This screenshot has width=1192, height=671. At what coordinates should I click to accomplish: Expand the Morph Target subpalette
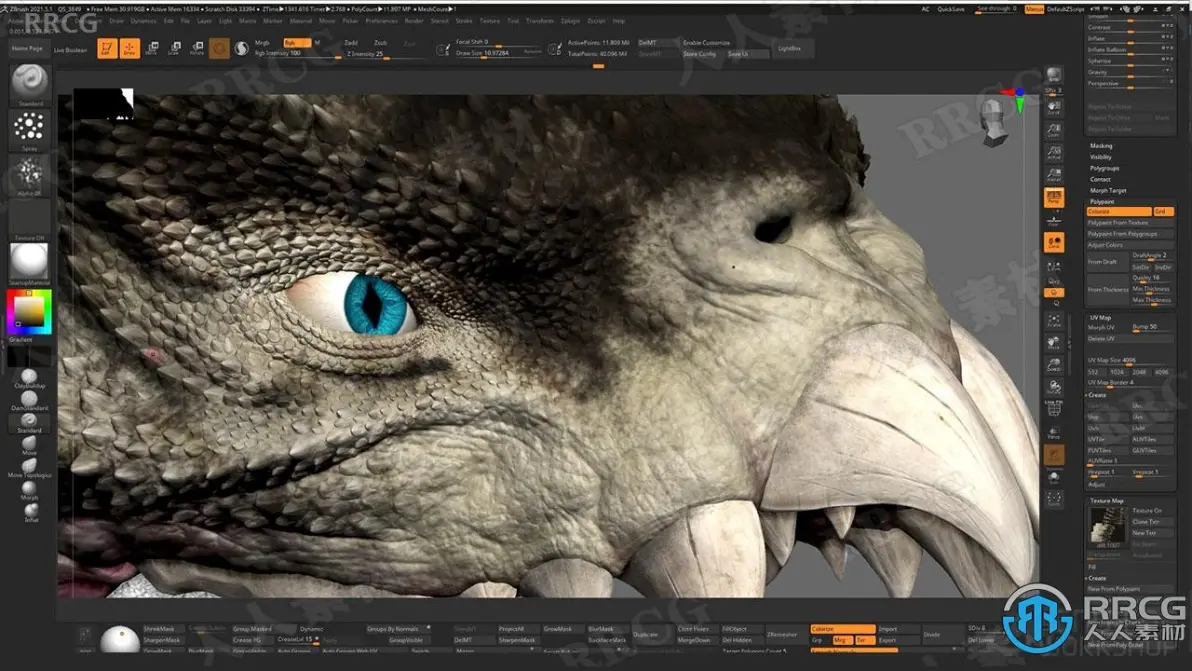(1108, 191)
